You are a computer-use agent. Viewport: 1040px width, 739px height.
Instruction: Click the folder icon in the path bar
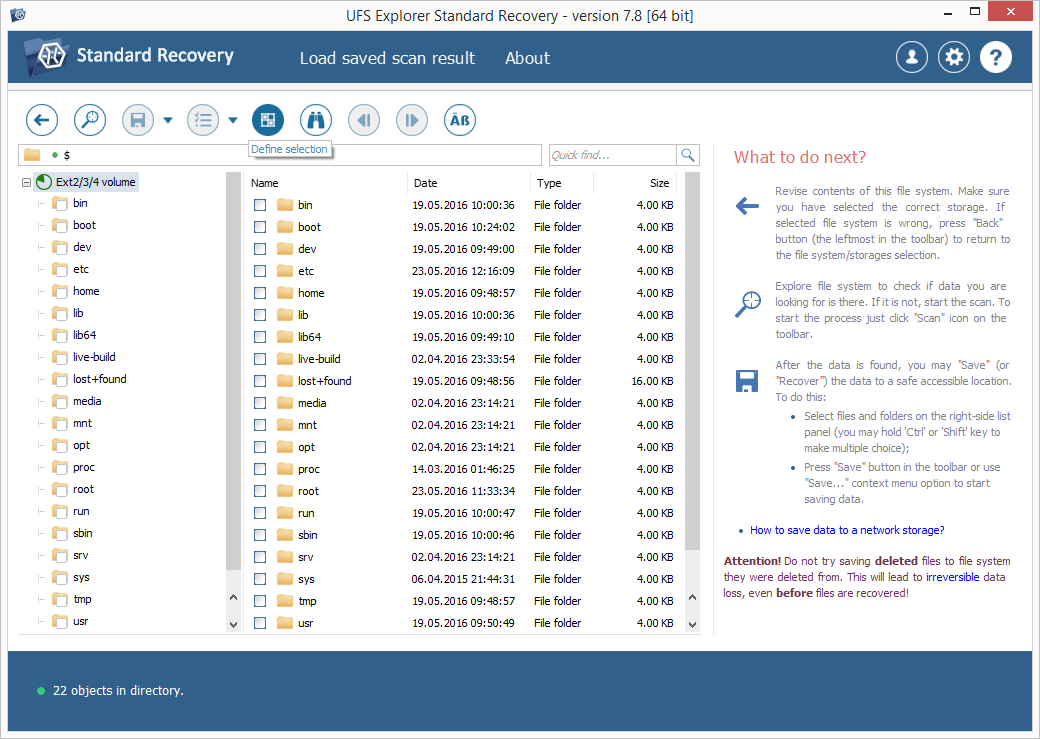point(32,155)
